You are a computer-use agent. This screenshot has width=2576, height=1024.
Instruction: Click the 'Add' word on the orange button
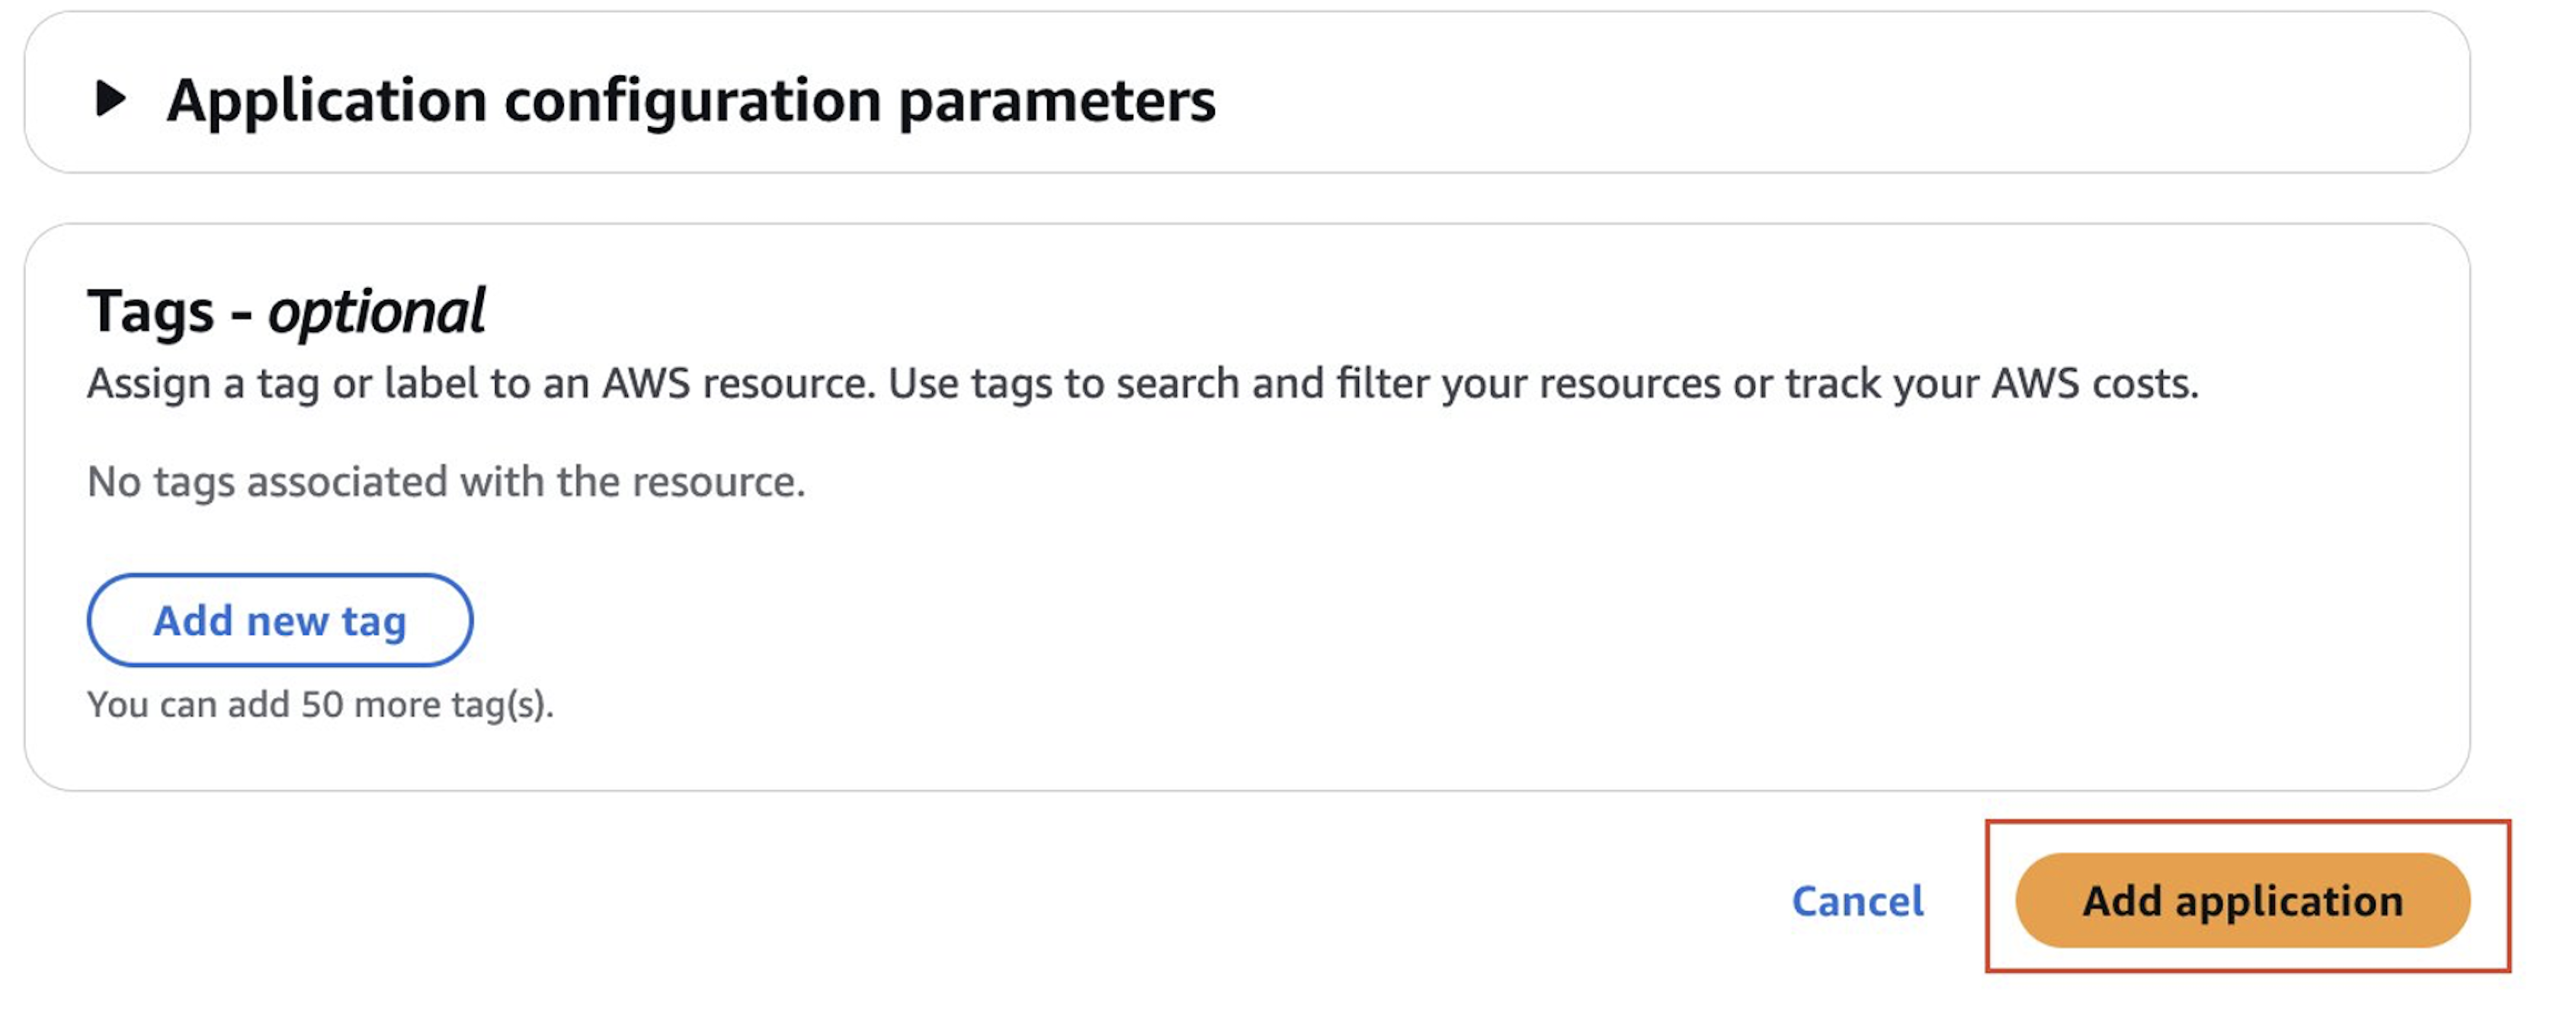point(2122,901)
